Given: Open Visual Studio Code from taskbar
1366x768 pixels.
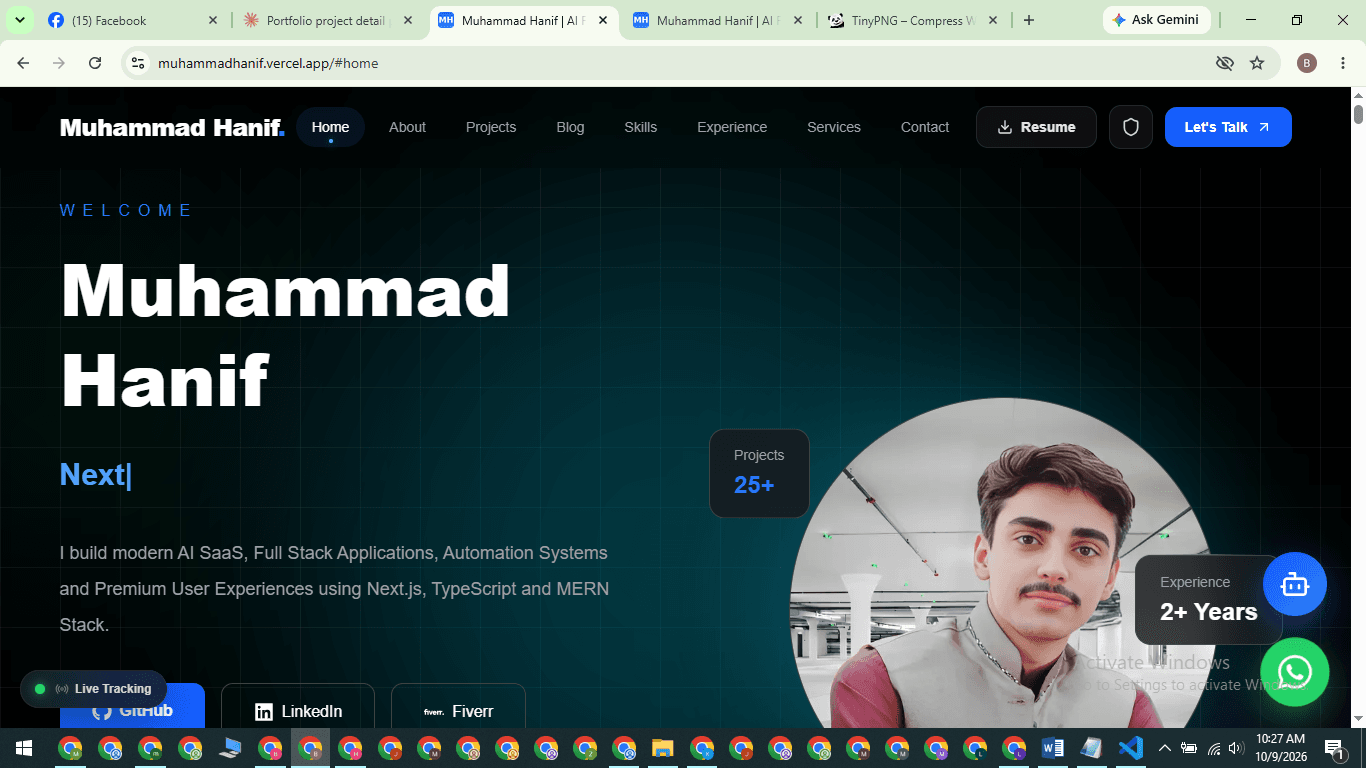Looking at the screenshot, I should (x=1130, y=748).
